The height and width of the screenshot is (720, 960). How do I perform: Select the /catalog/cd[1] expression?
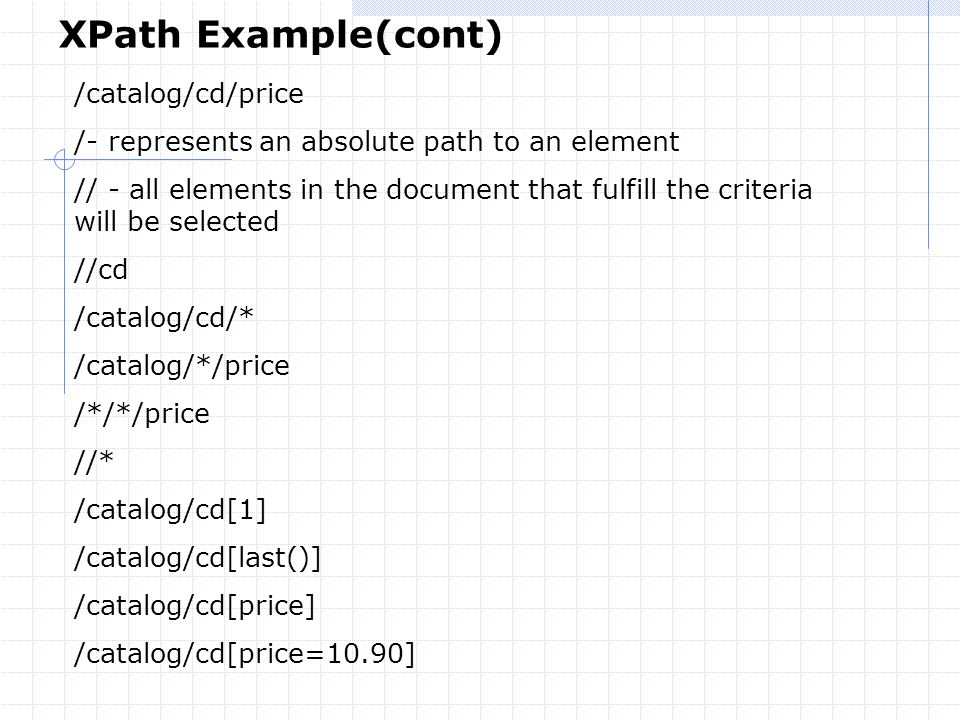coord(170,510)
